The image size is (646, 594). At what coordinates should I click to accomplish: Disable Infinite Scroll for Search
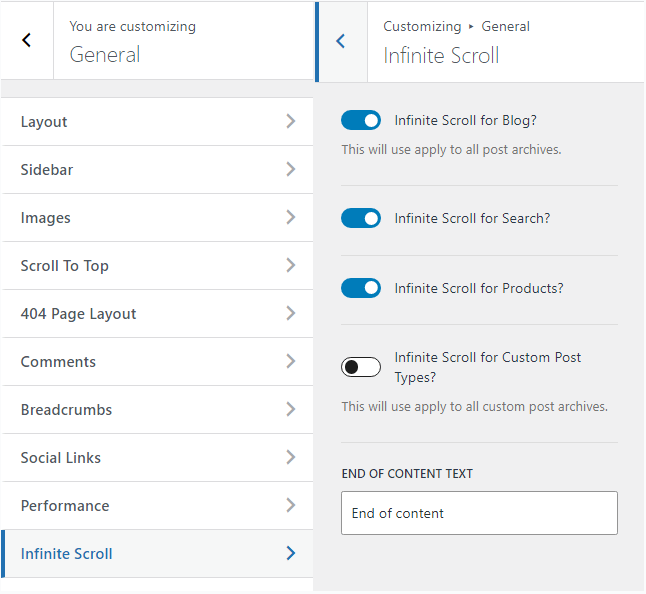click(361, 218)
